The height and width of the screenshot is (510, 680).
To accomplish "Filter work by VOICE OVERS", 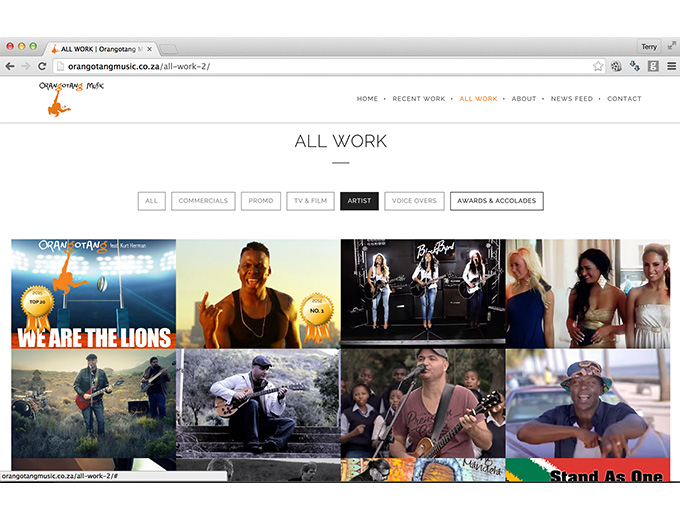I will 414,201.
